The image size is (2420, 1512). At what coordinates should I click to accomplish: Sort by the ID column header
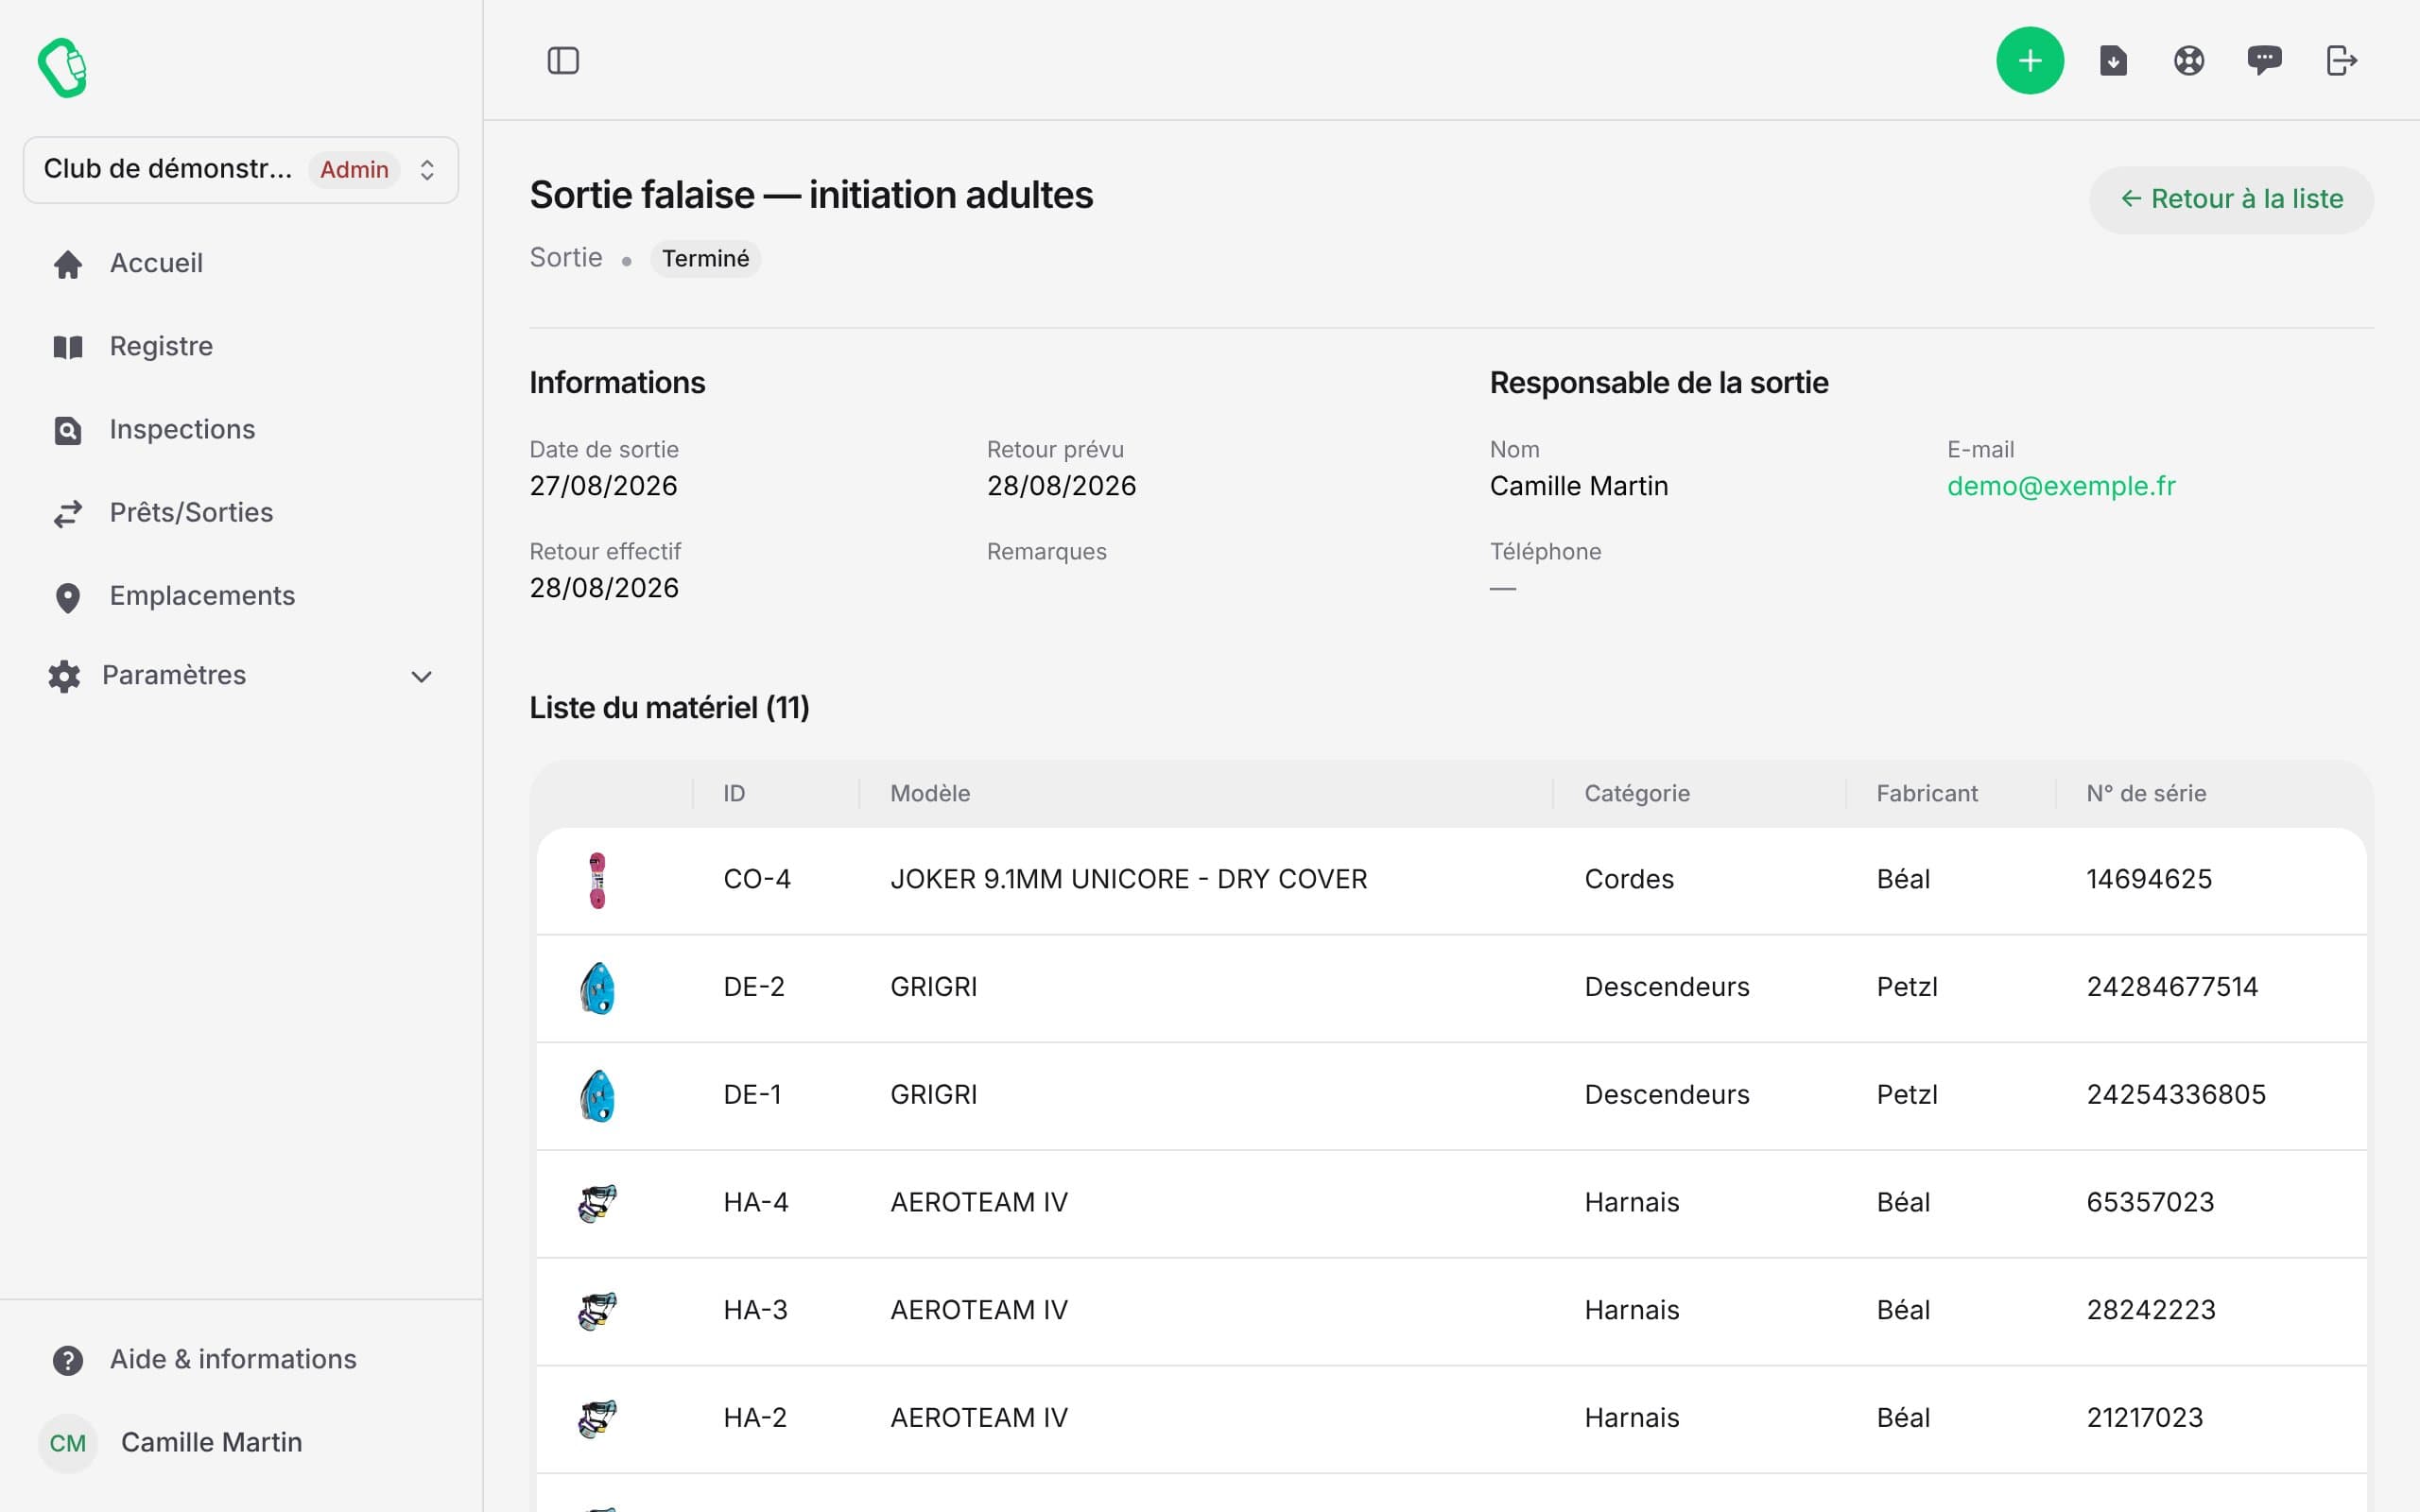[734, 794]
